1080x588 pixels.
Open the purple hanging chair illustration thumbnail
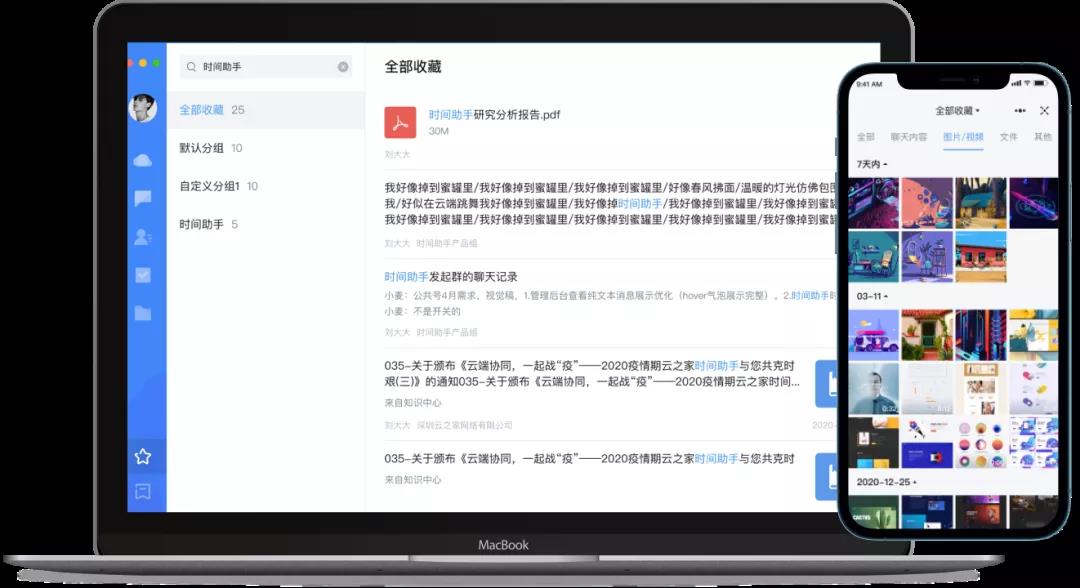(x=927, y=256)
